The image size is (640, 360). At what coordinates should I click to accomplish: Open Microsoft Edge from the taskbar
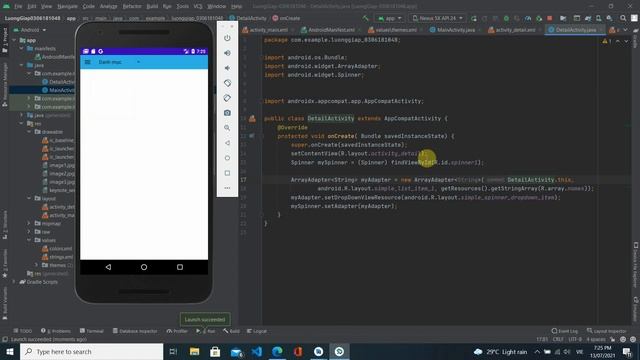click(x=277, y=352)
